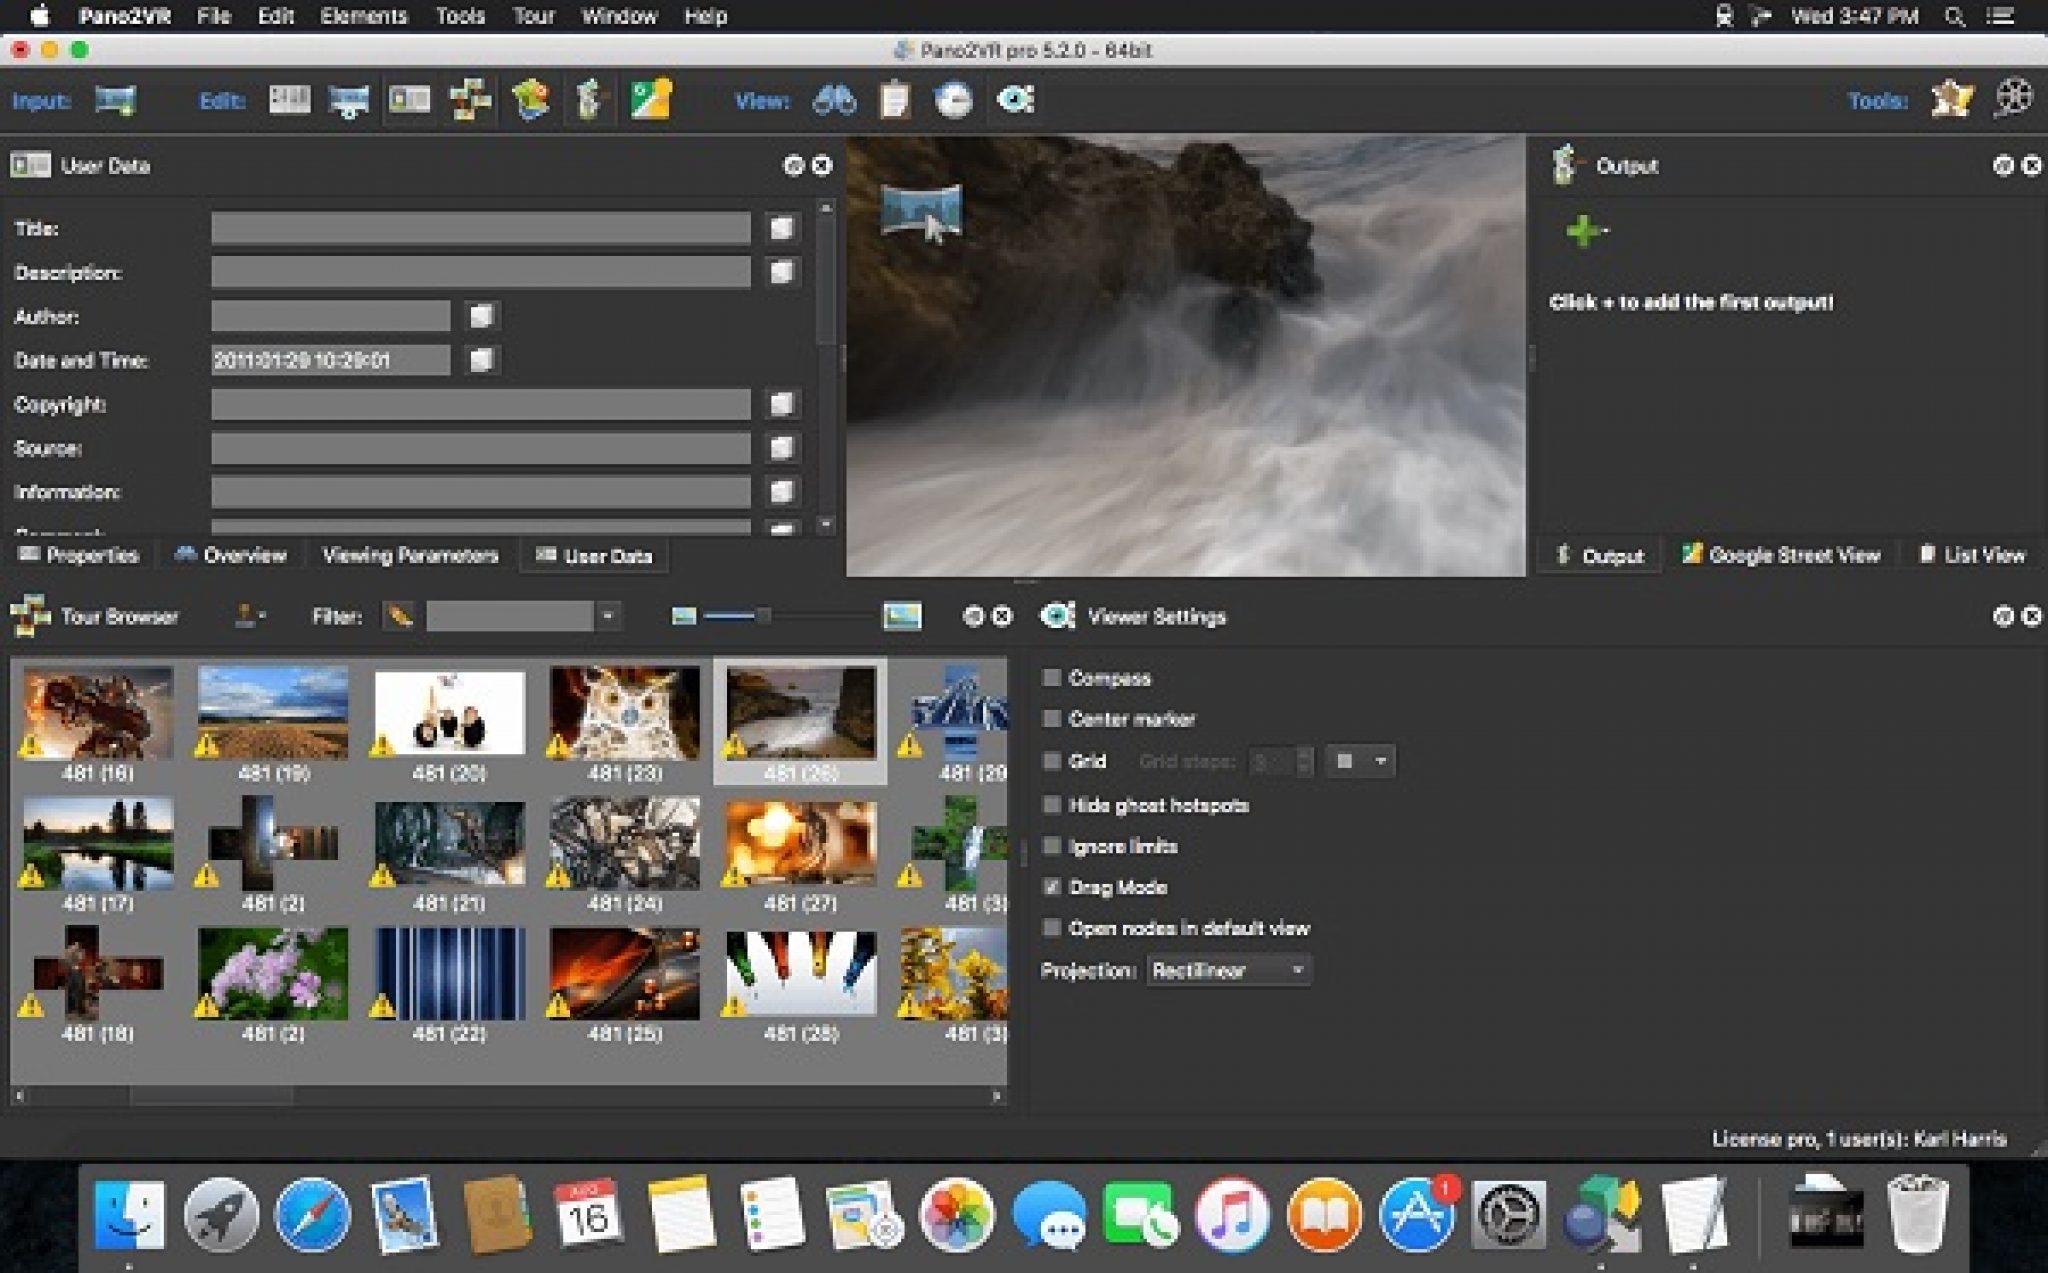This screenshot has width=2048, height=1273.
Task: Click green plus to add output
Action: pyautogui.click(x=1583, y=231)
